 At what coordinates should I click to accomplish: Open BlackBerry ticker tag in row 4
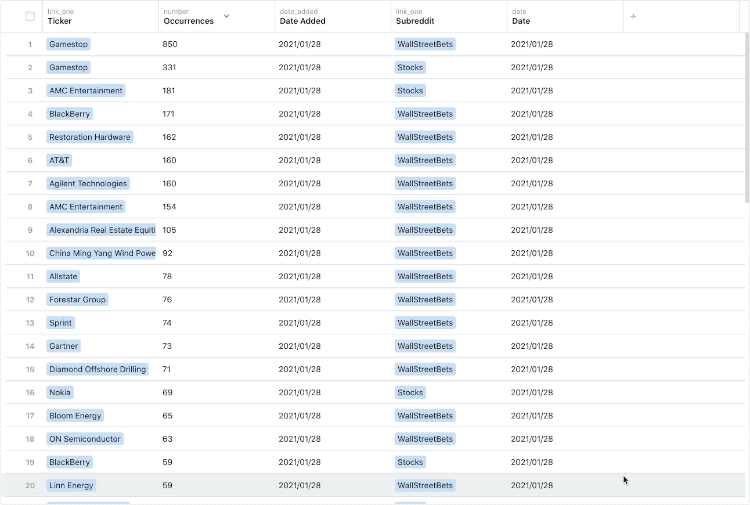[69, 114]
